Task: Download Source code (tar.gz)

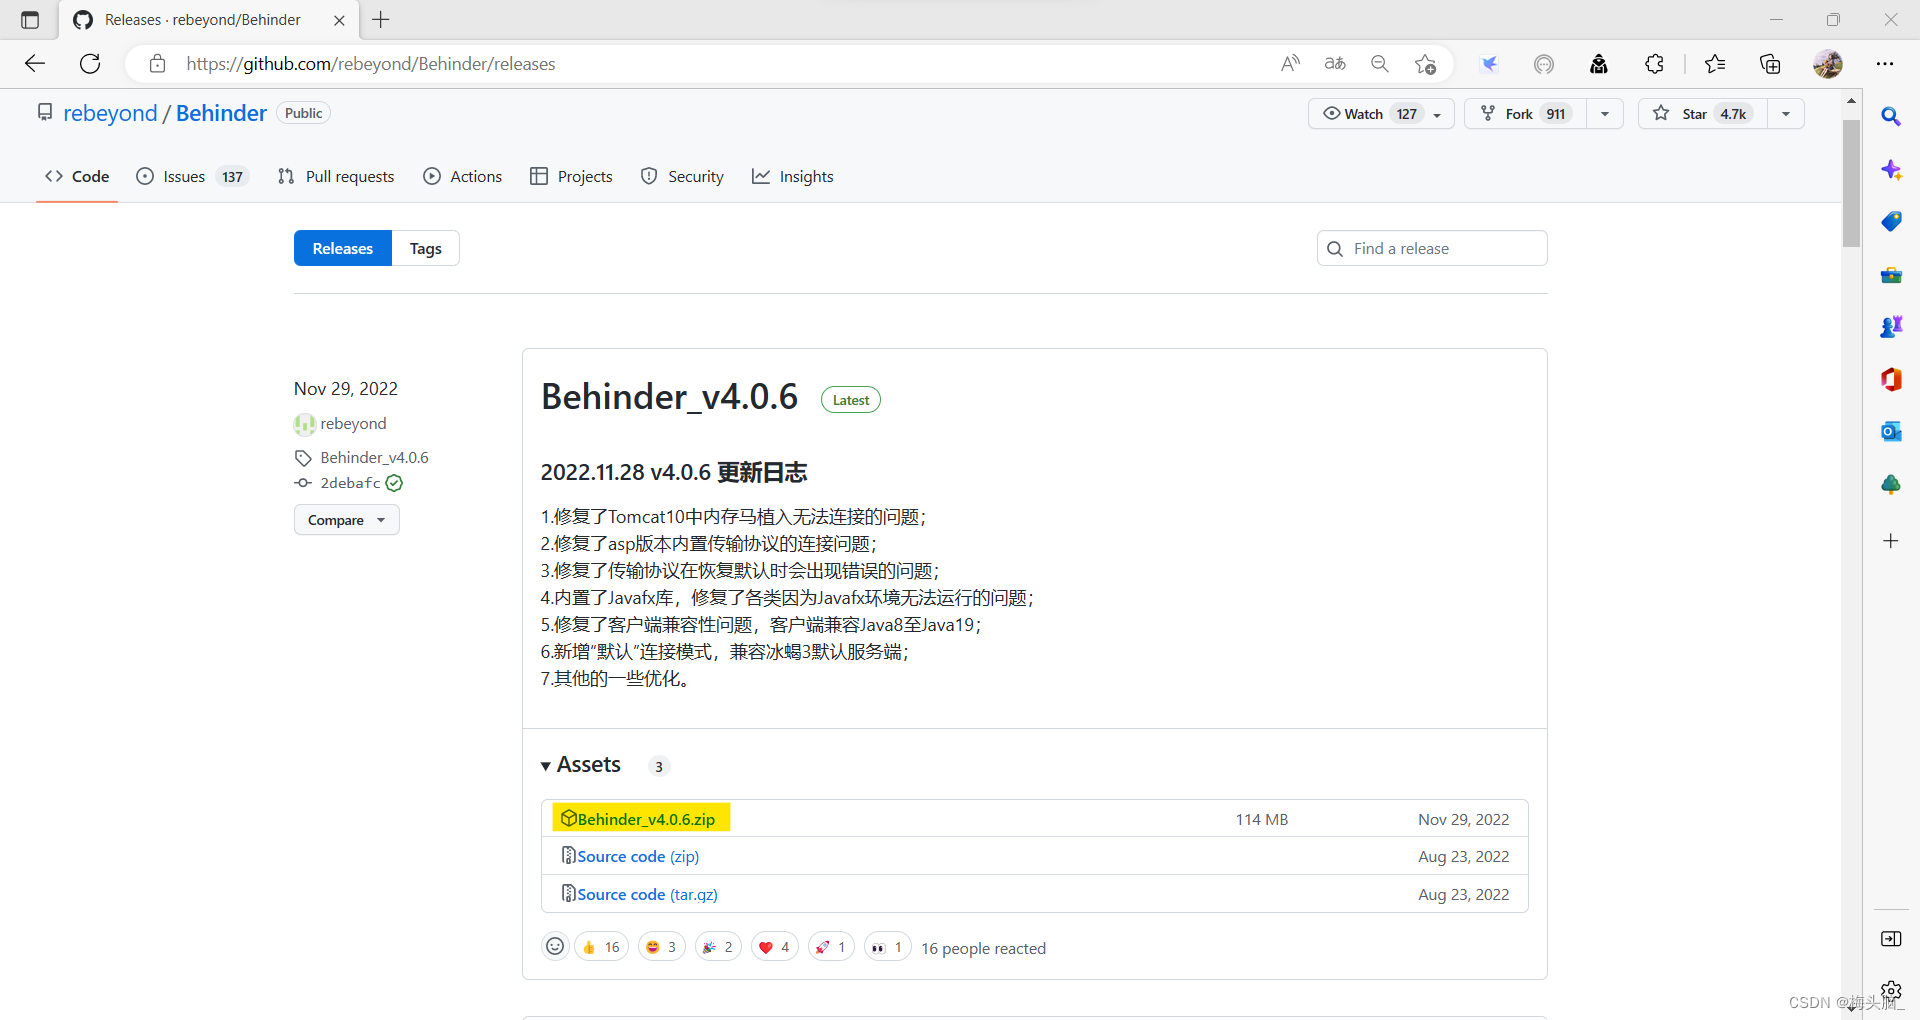Action: click(x=647, y=895)
